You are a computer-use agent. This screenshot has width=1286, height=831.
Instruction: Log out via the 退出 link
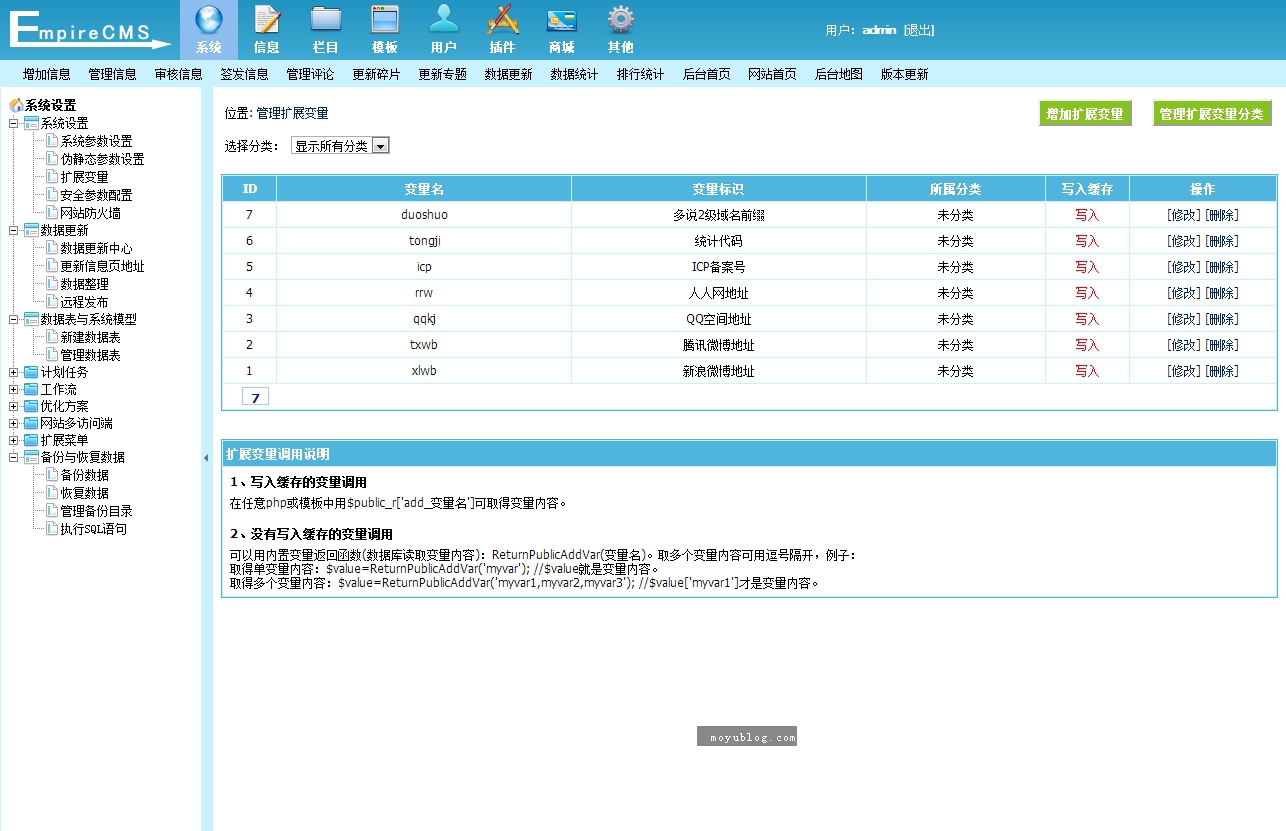919,30
